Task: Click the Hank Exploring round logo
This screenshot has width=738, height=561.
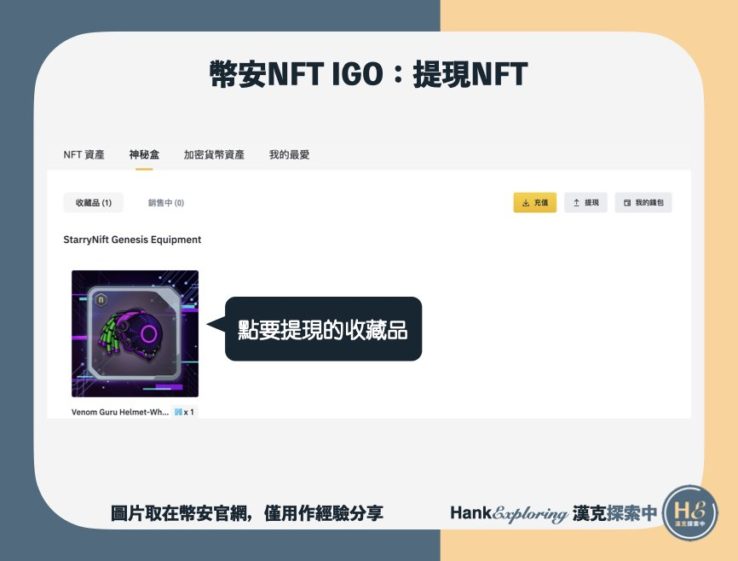Action: (x=690, y=513)
